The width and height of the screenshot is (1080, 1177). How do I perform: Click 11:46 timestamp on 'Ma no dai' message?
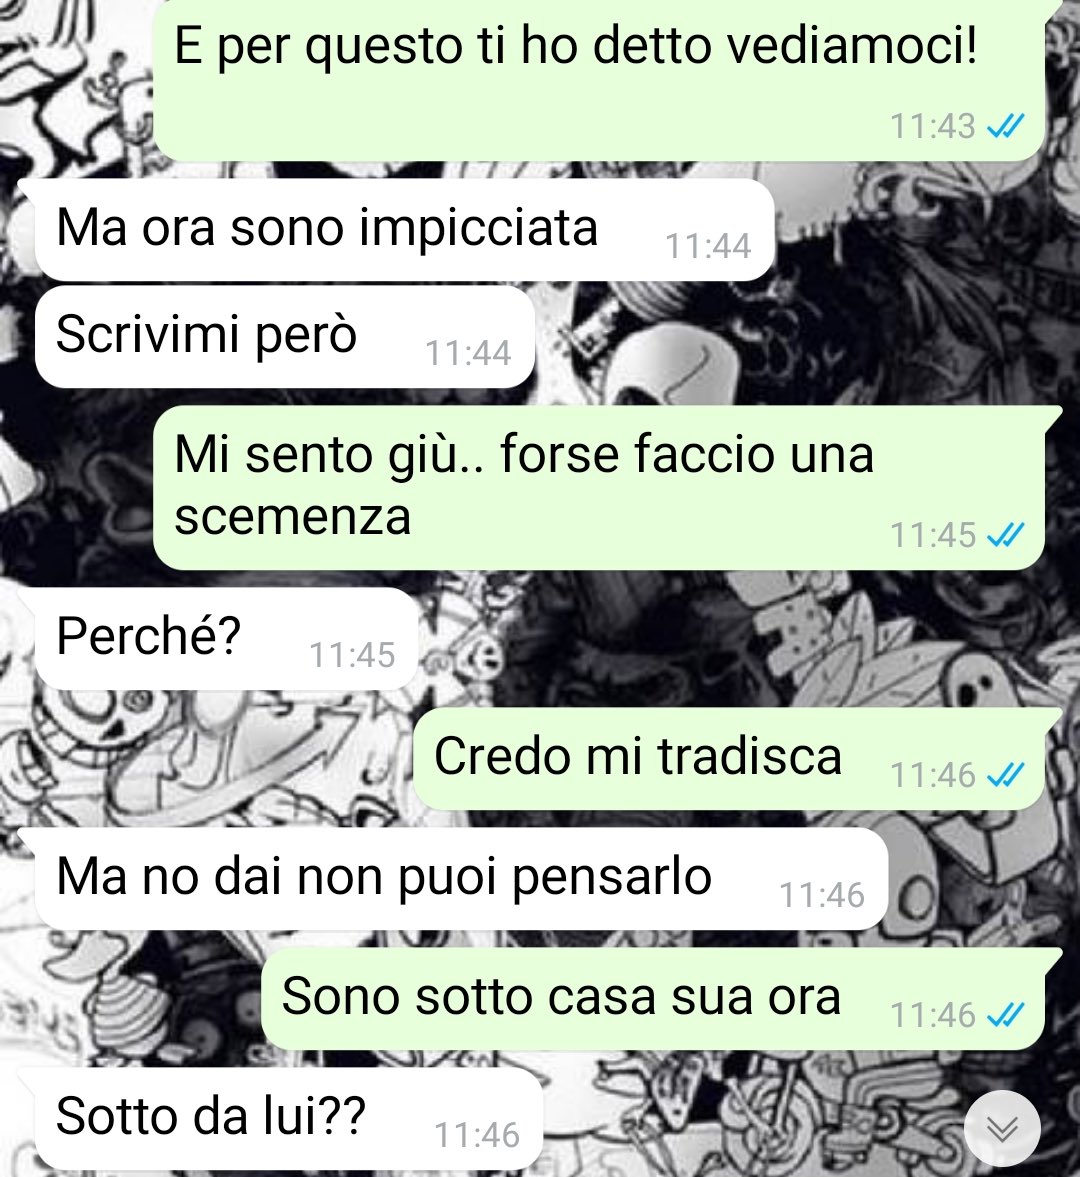(822, 896)
